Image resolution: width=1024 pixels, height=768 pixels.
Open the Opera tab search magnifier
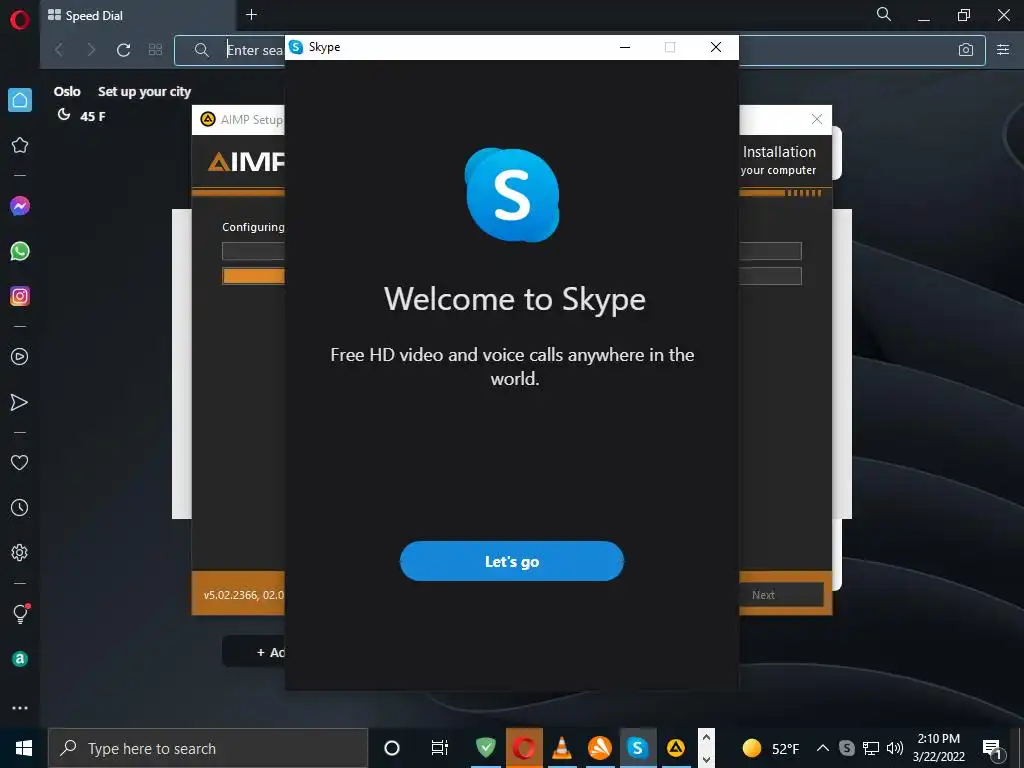point(884,14)
